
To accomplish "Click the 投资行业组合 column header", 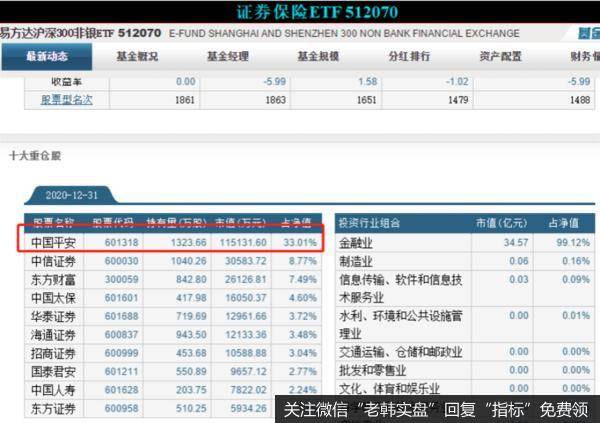I will pyautogui.click(x=369, y=223).
